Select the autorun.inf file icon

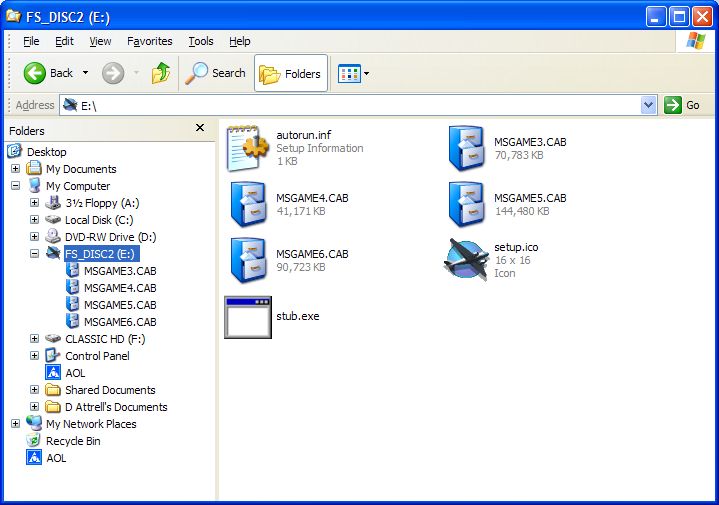tap(248, 148)
